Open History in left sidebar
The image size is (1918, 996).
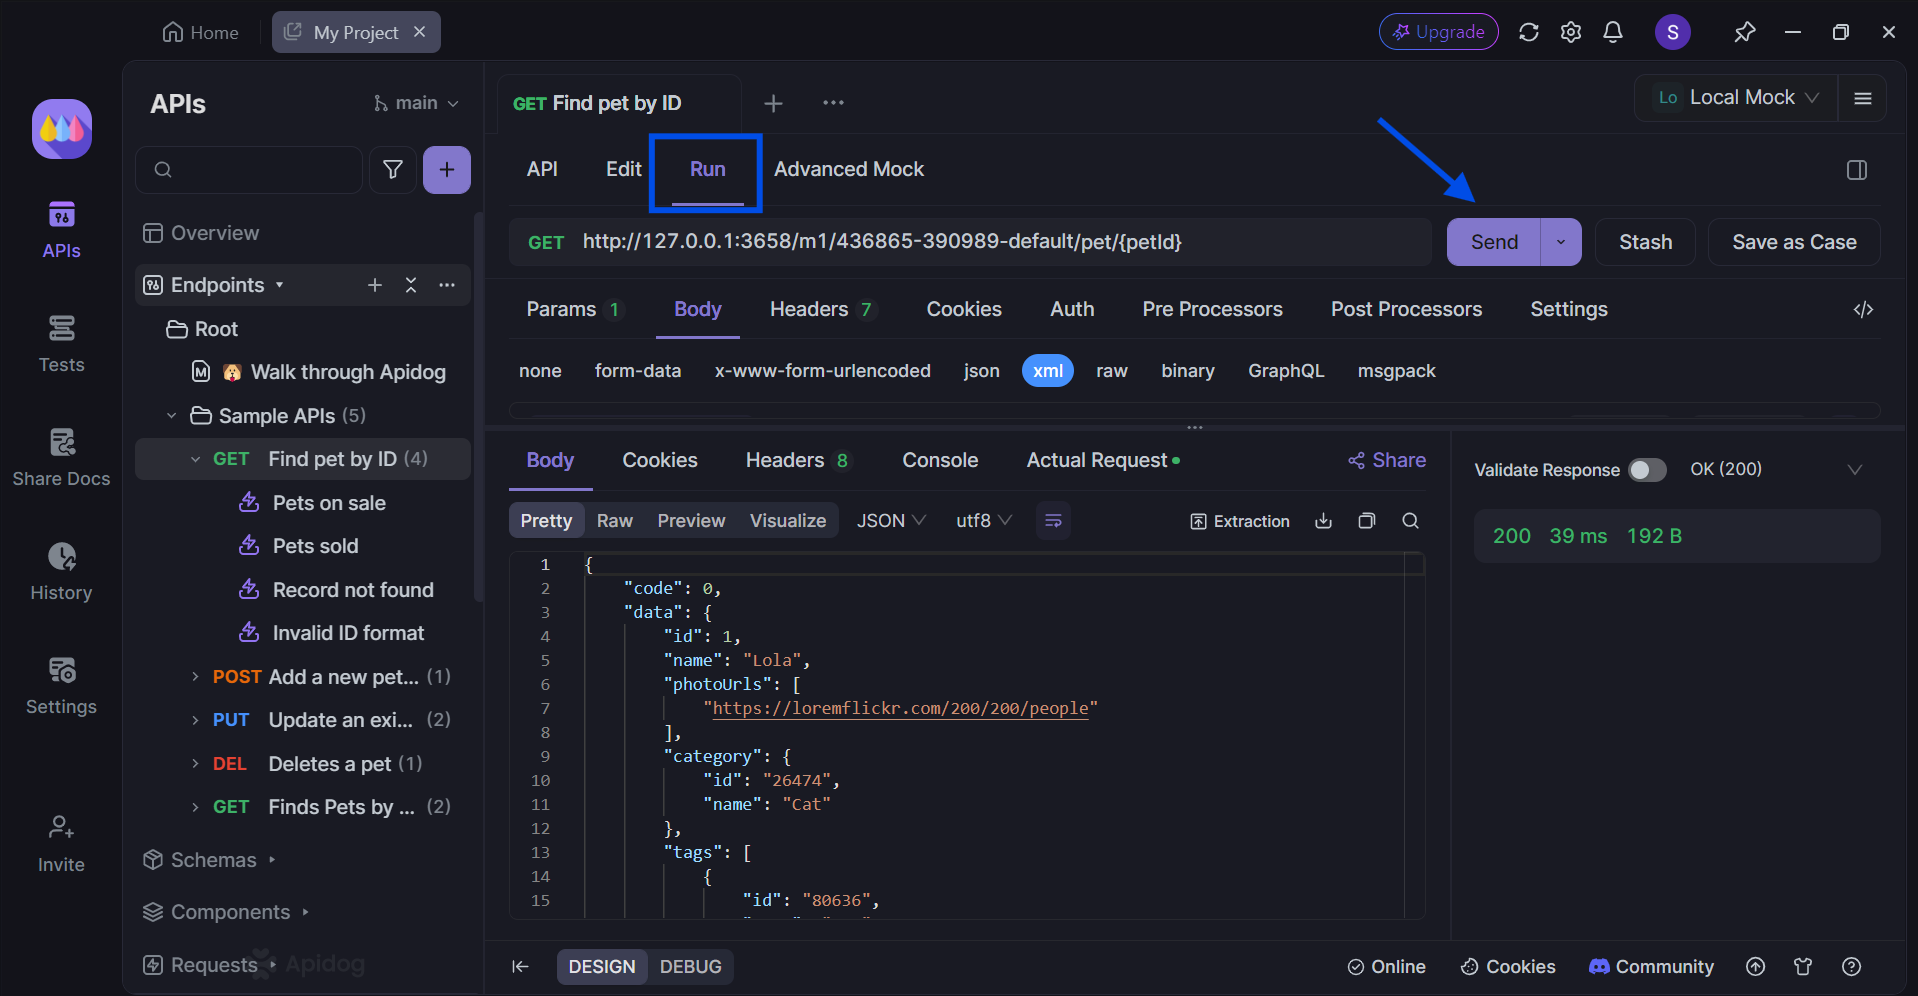[61, 572]
